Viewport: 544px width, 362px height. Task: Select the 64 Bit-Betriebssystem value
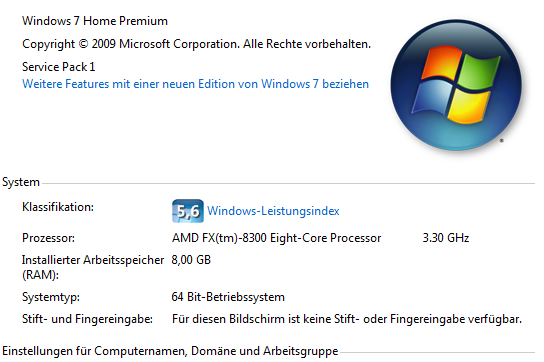tap(228, 297)
